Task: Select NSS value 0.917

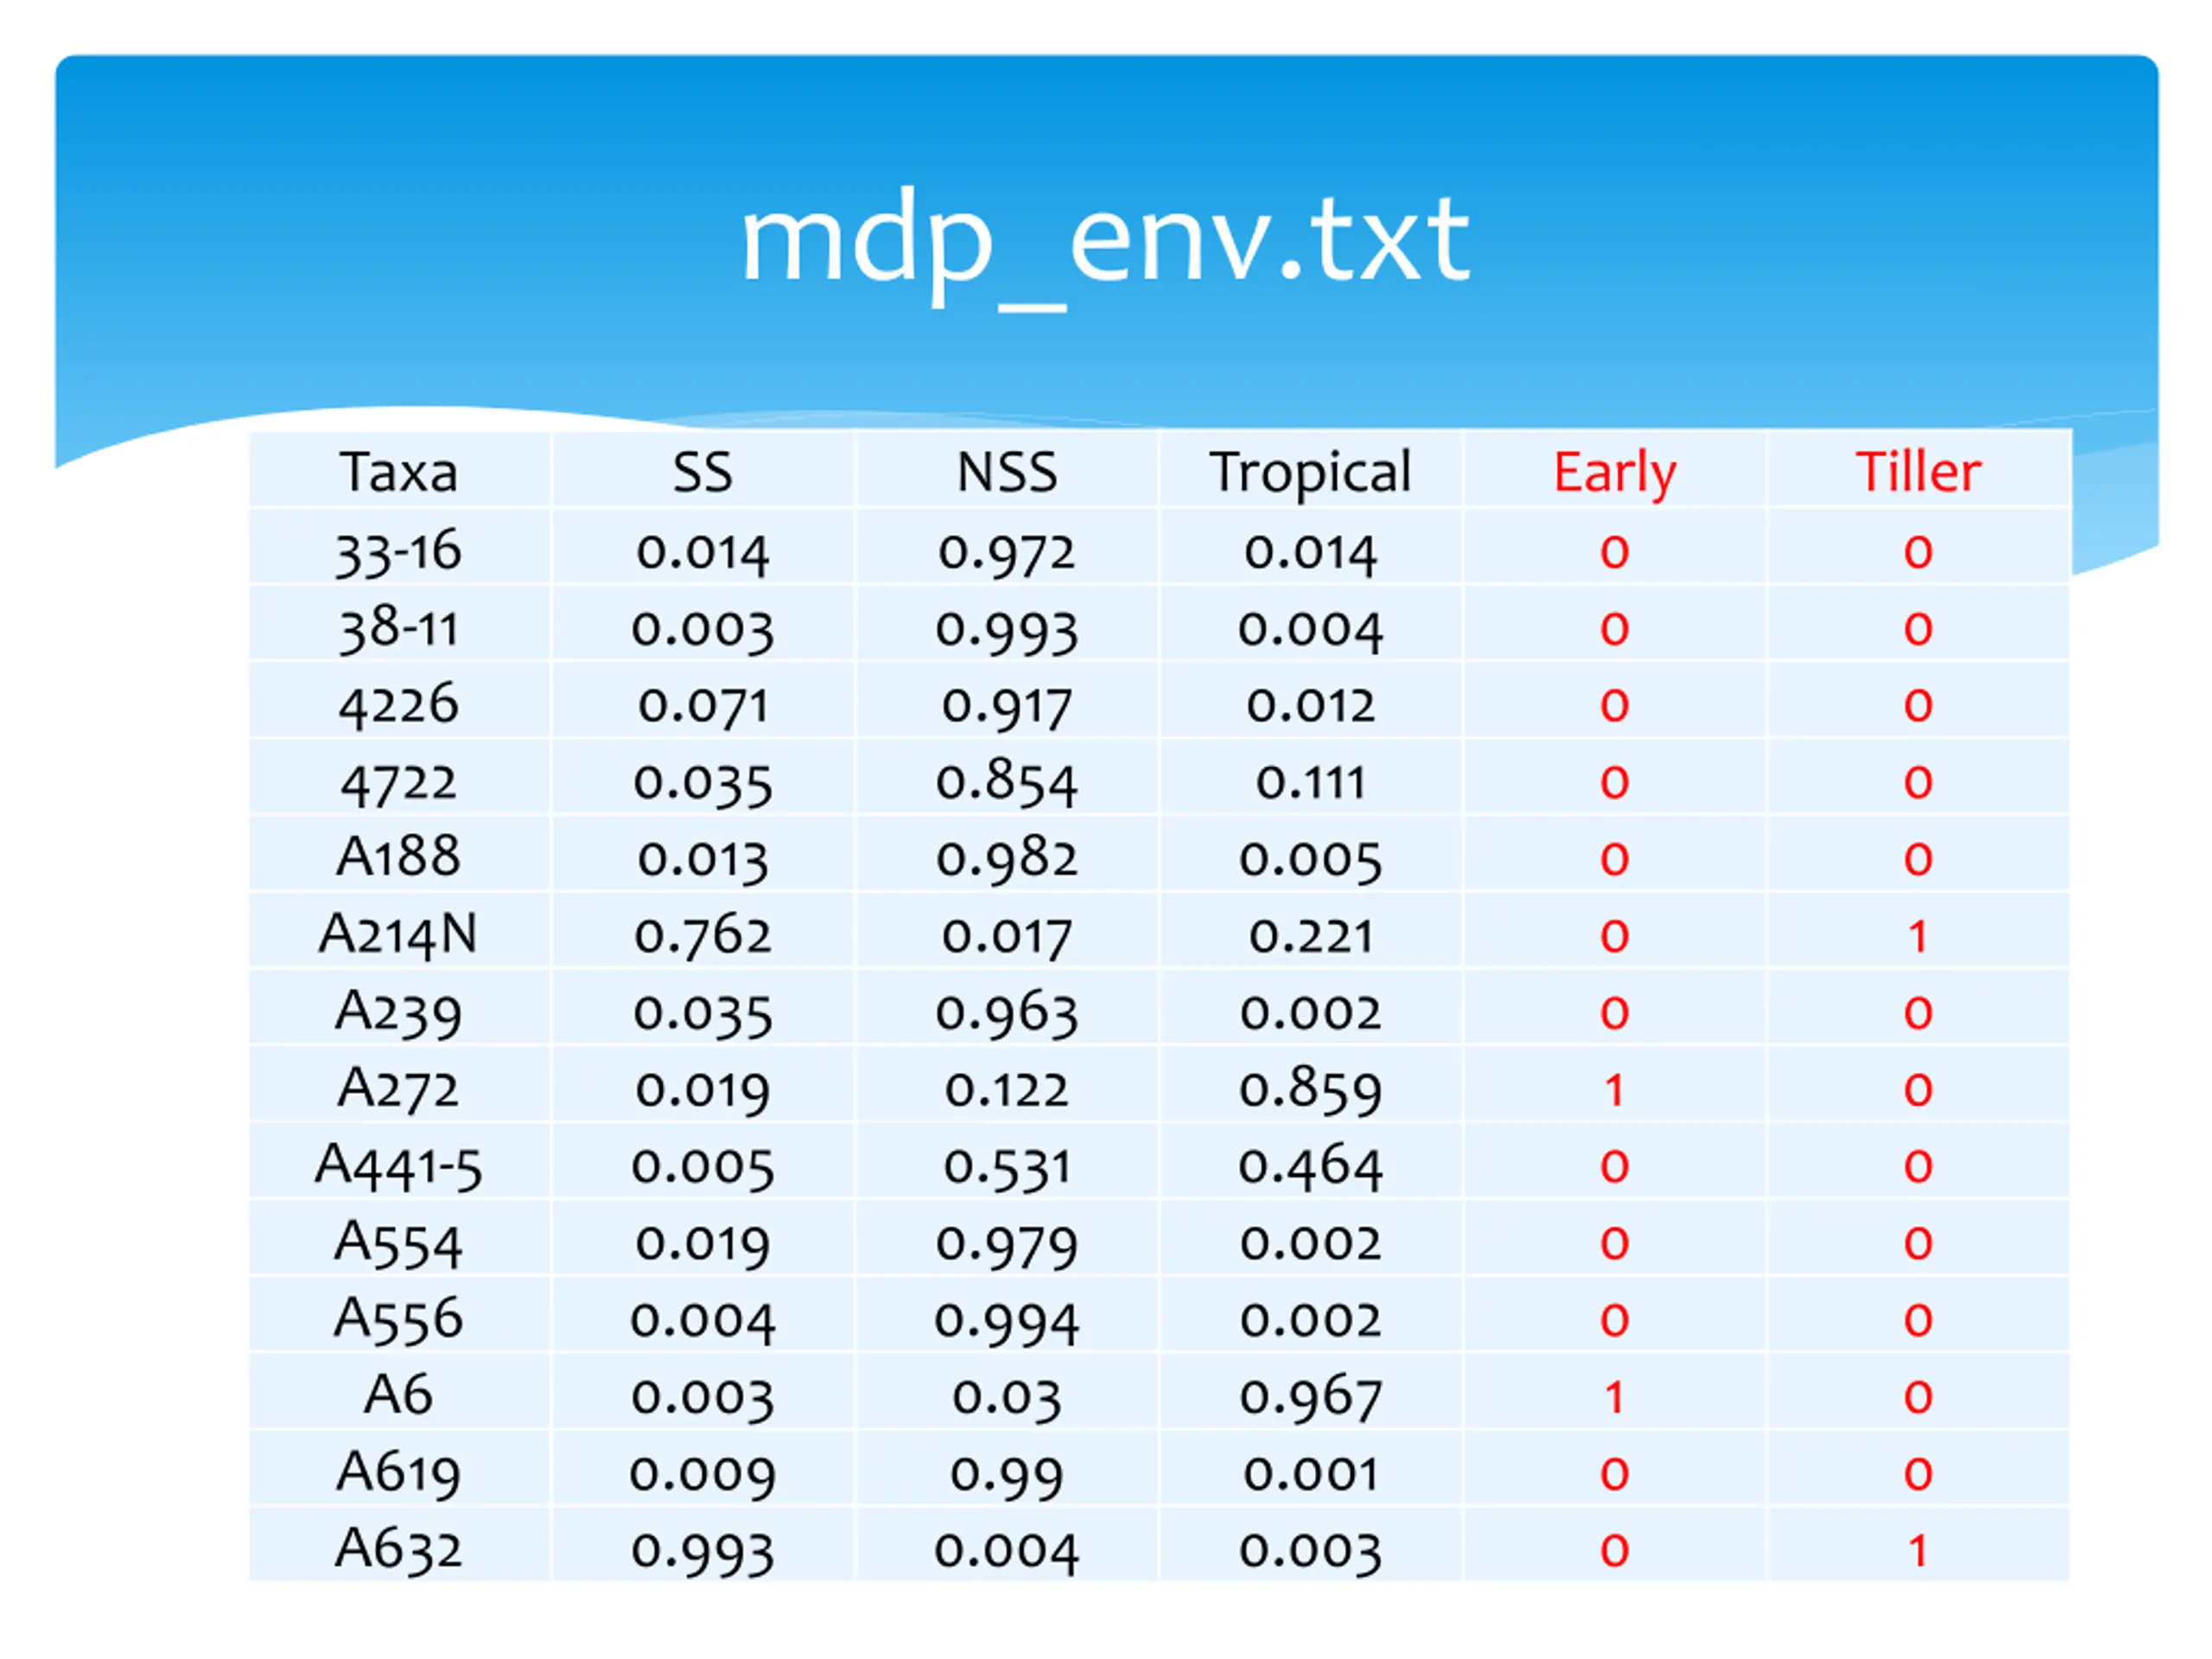Action: tap(1007, 708)
